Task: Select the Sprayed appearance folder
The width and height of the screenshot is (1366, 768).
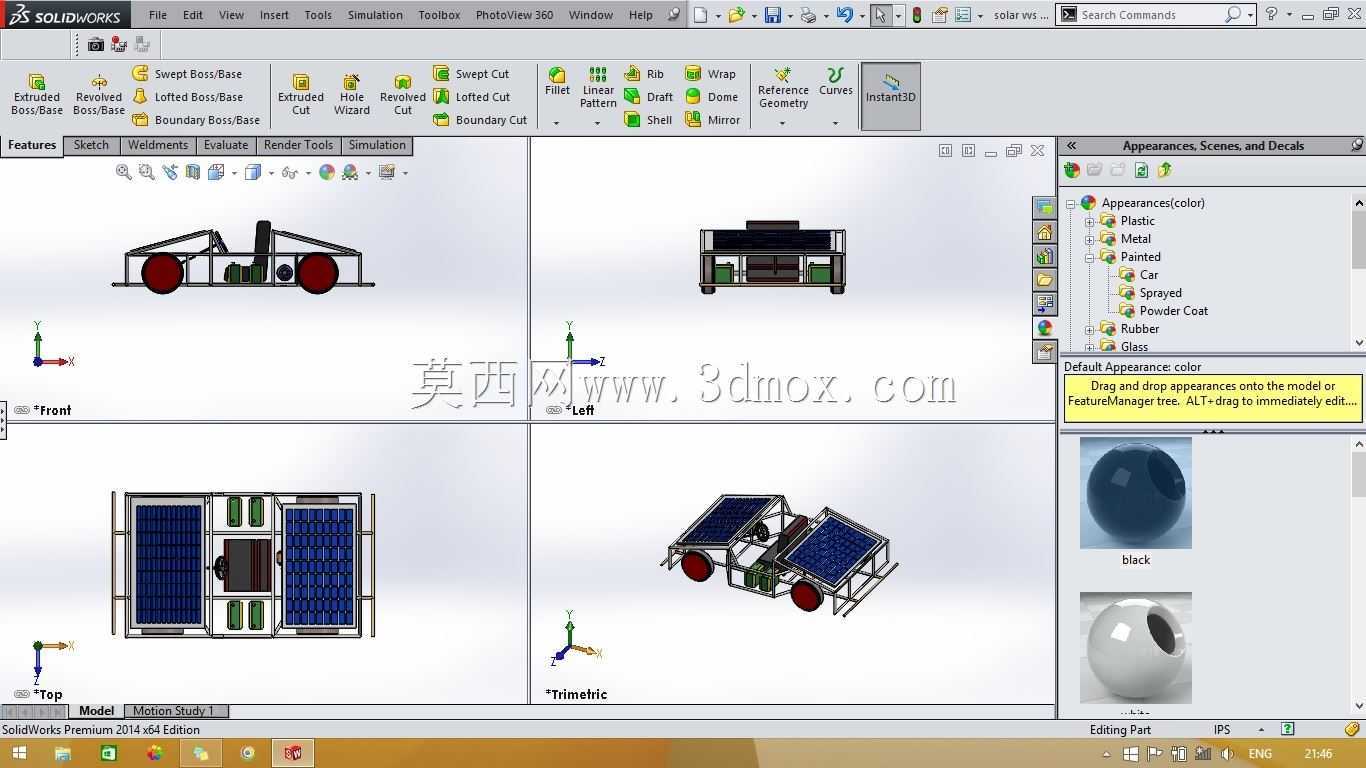Action: pyautogui.click(x=1150, y=293)
